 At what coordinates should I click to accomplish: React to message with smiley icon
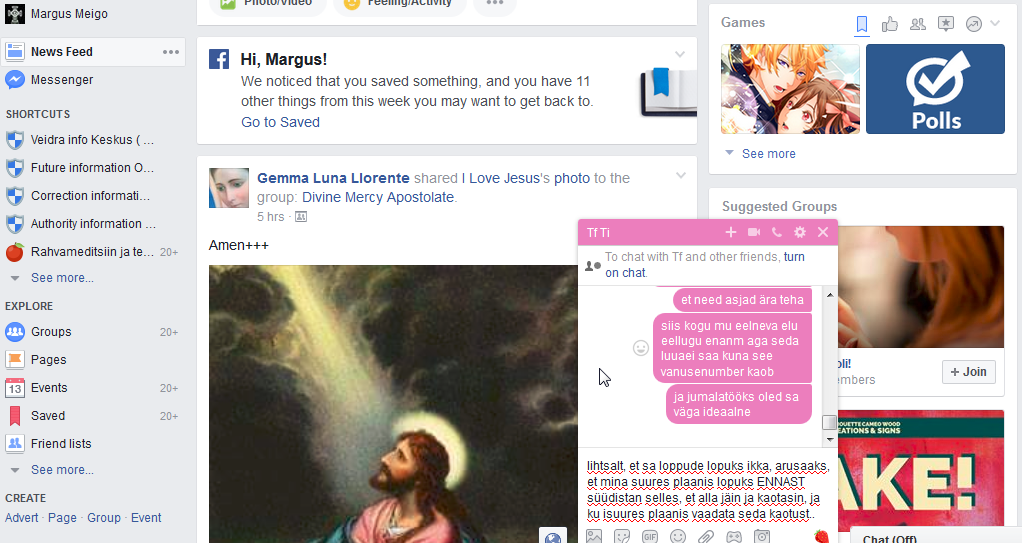(641, 348)
